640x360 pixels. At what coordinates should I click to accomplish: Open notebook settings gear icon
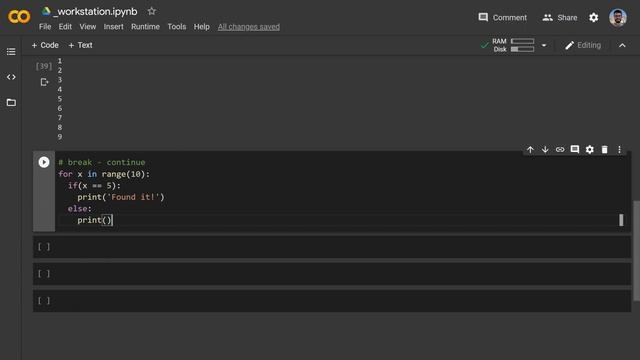593,18
